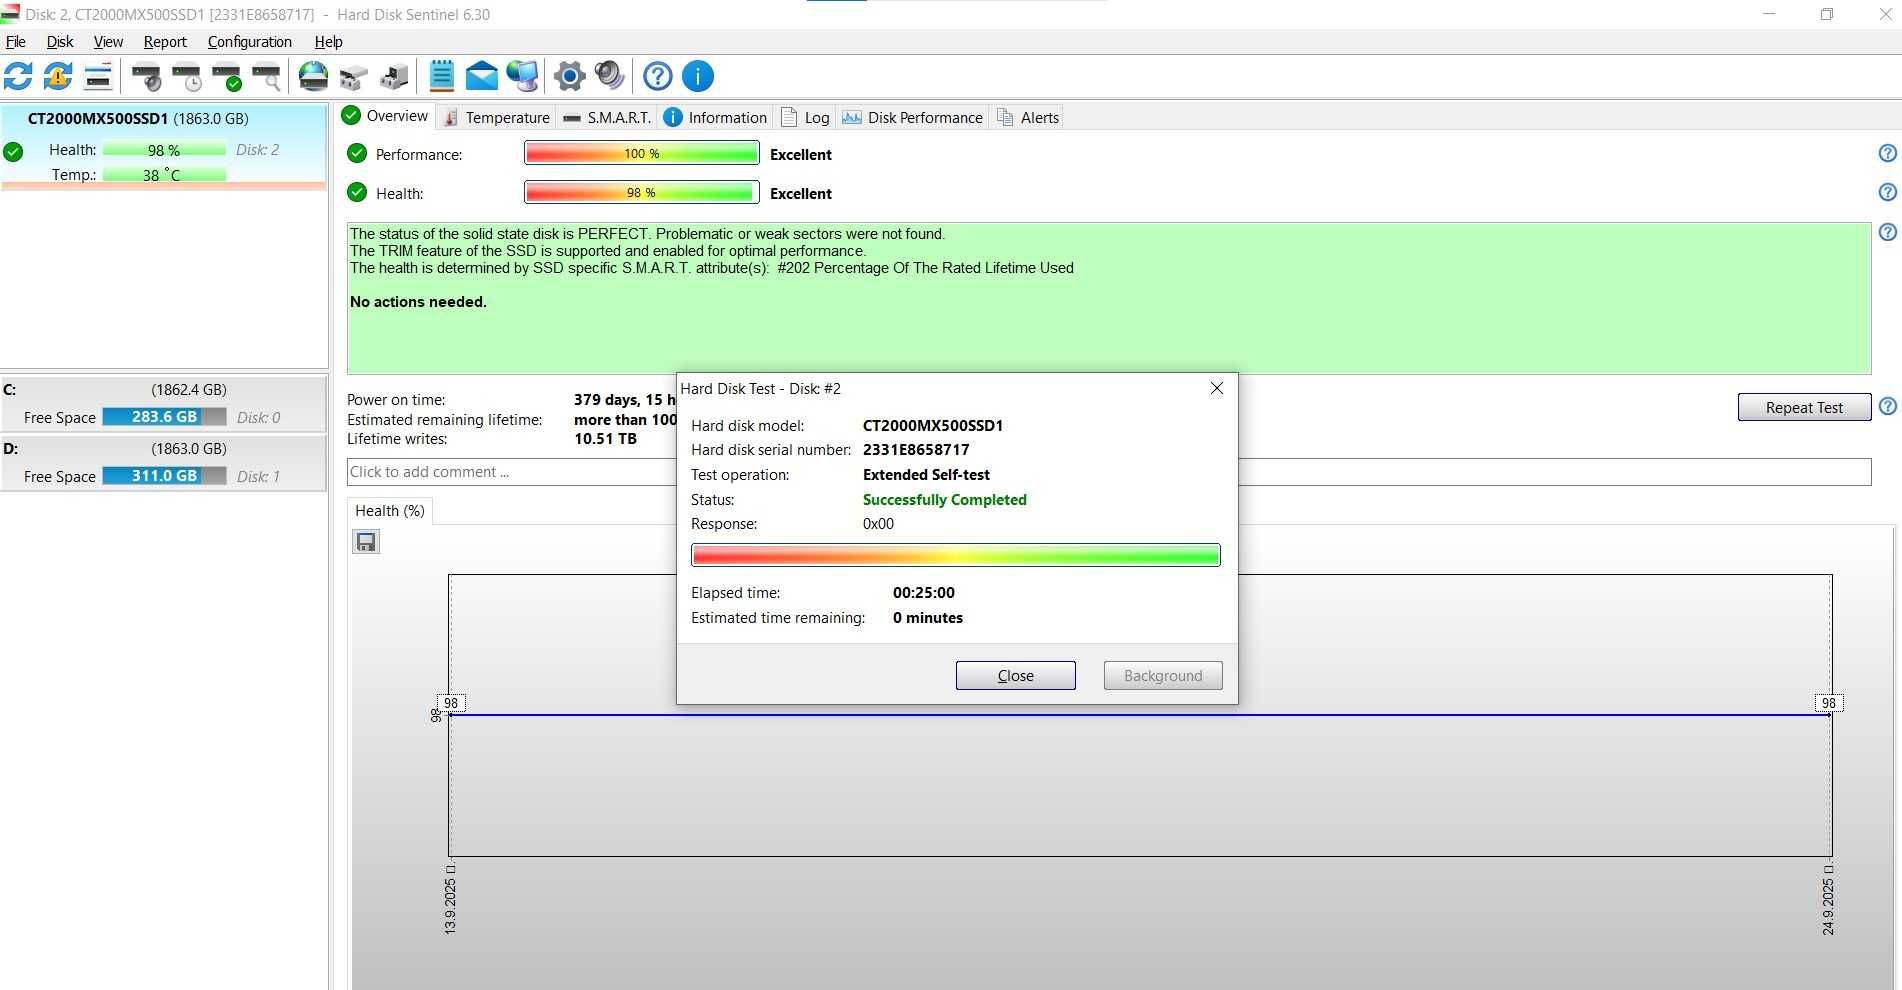Switch to the Alerts tab

[x=1028, y=117]
